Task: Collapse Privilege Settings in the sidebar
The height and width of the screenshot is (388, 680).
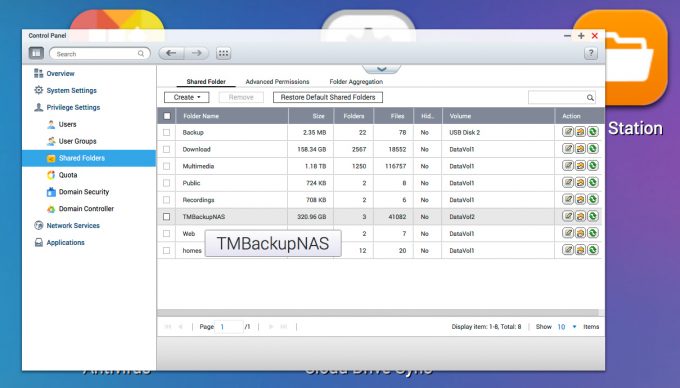Action: (x=67, y=108)
